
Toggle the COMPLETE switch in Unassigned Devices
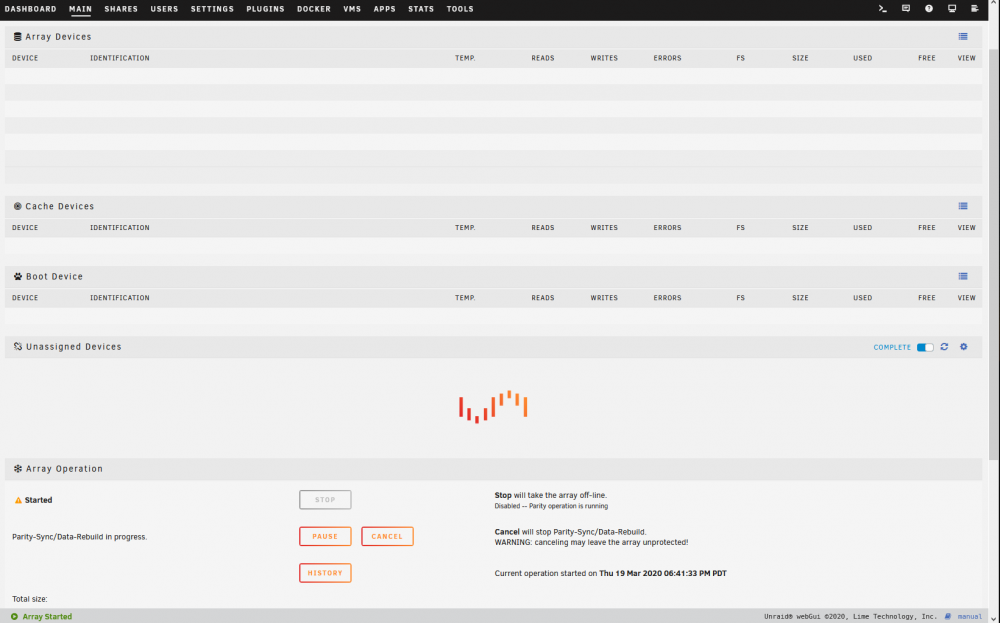(x=925, y=348)
